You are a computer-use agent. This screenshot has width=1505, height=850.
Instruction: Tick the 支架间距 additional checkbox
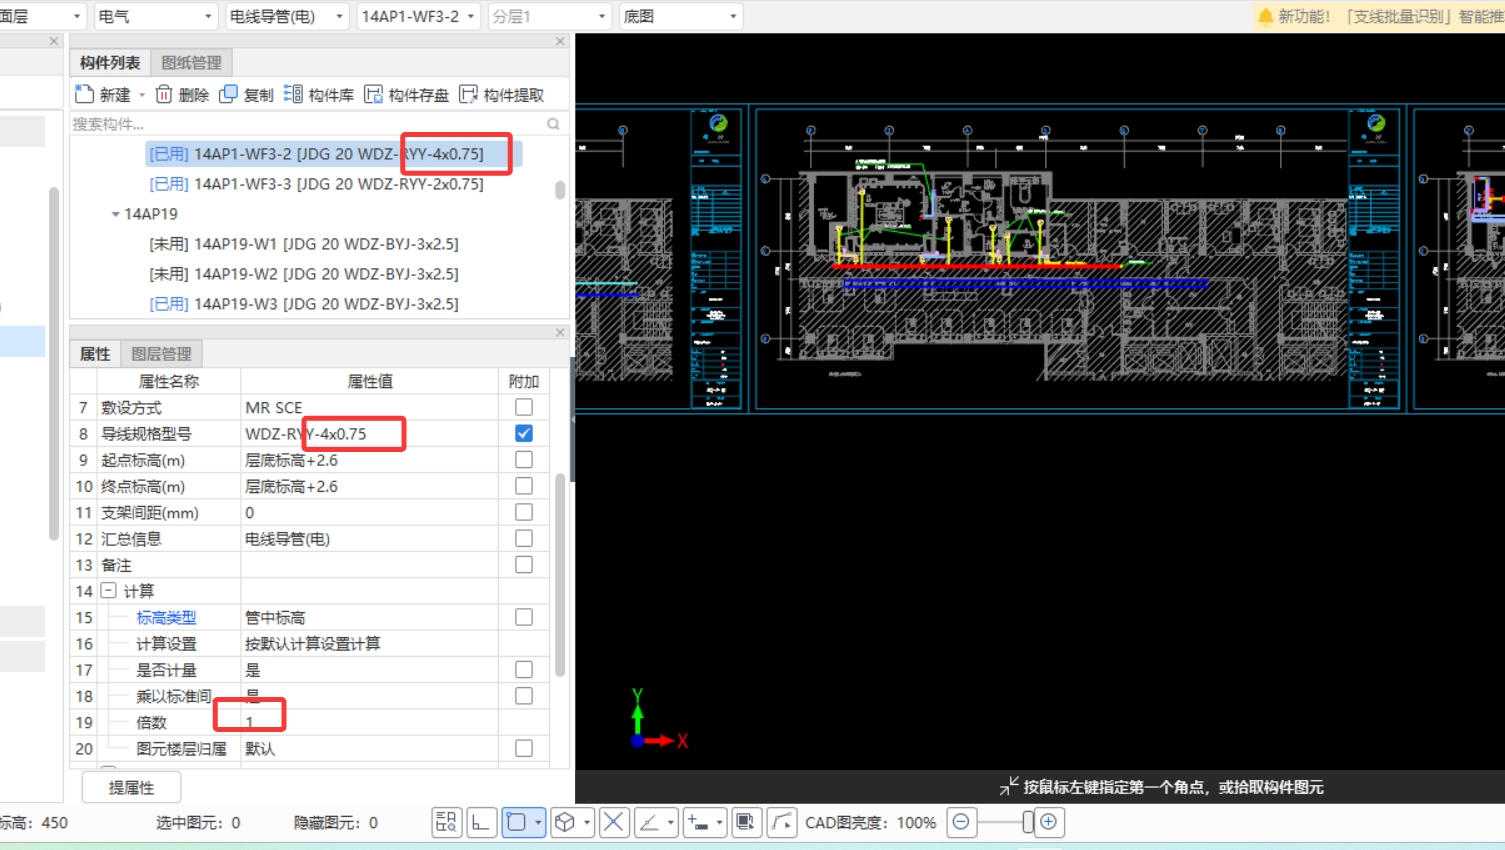point(524,512)
